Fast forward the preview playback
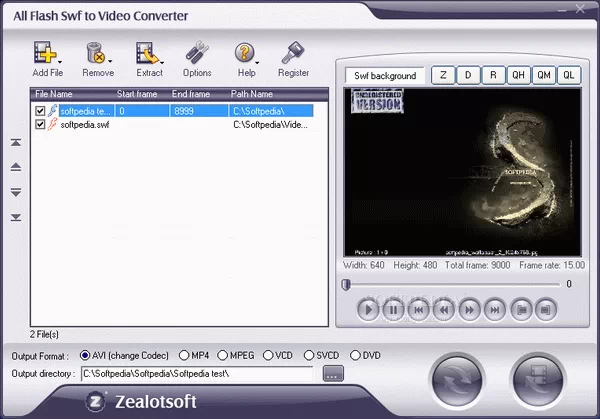Viewport: 600px width, 419px height. pos(470,310)
